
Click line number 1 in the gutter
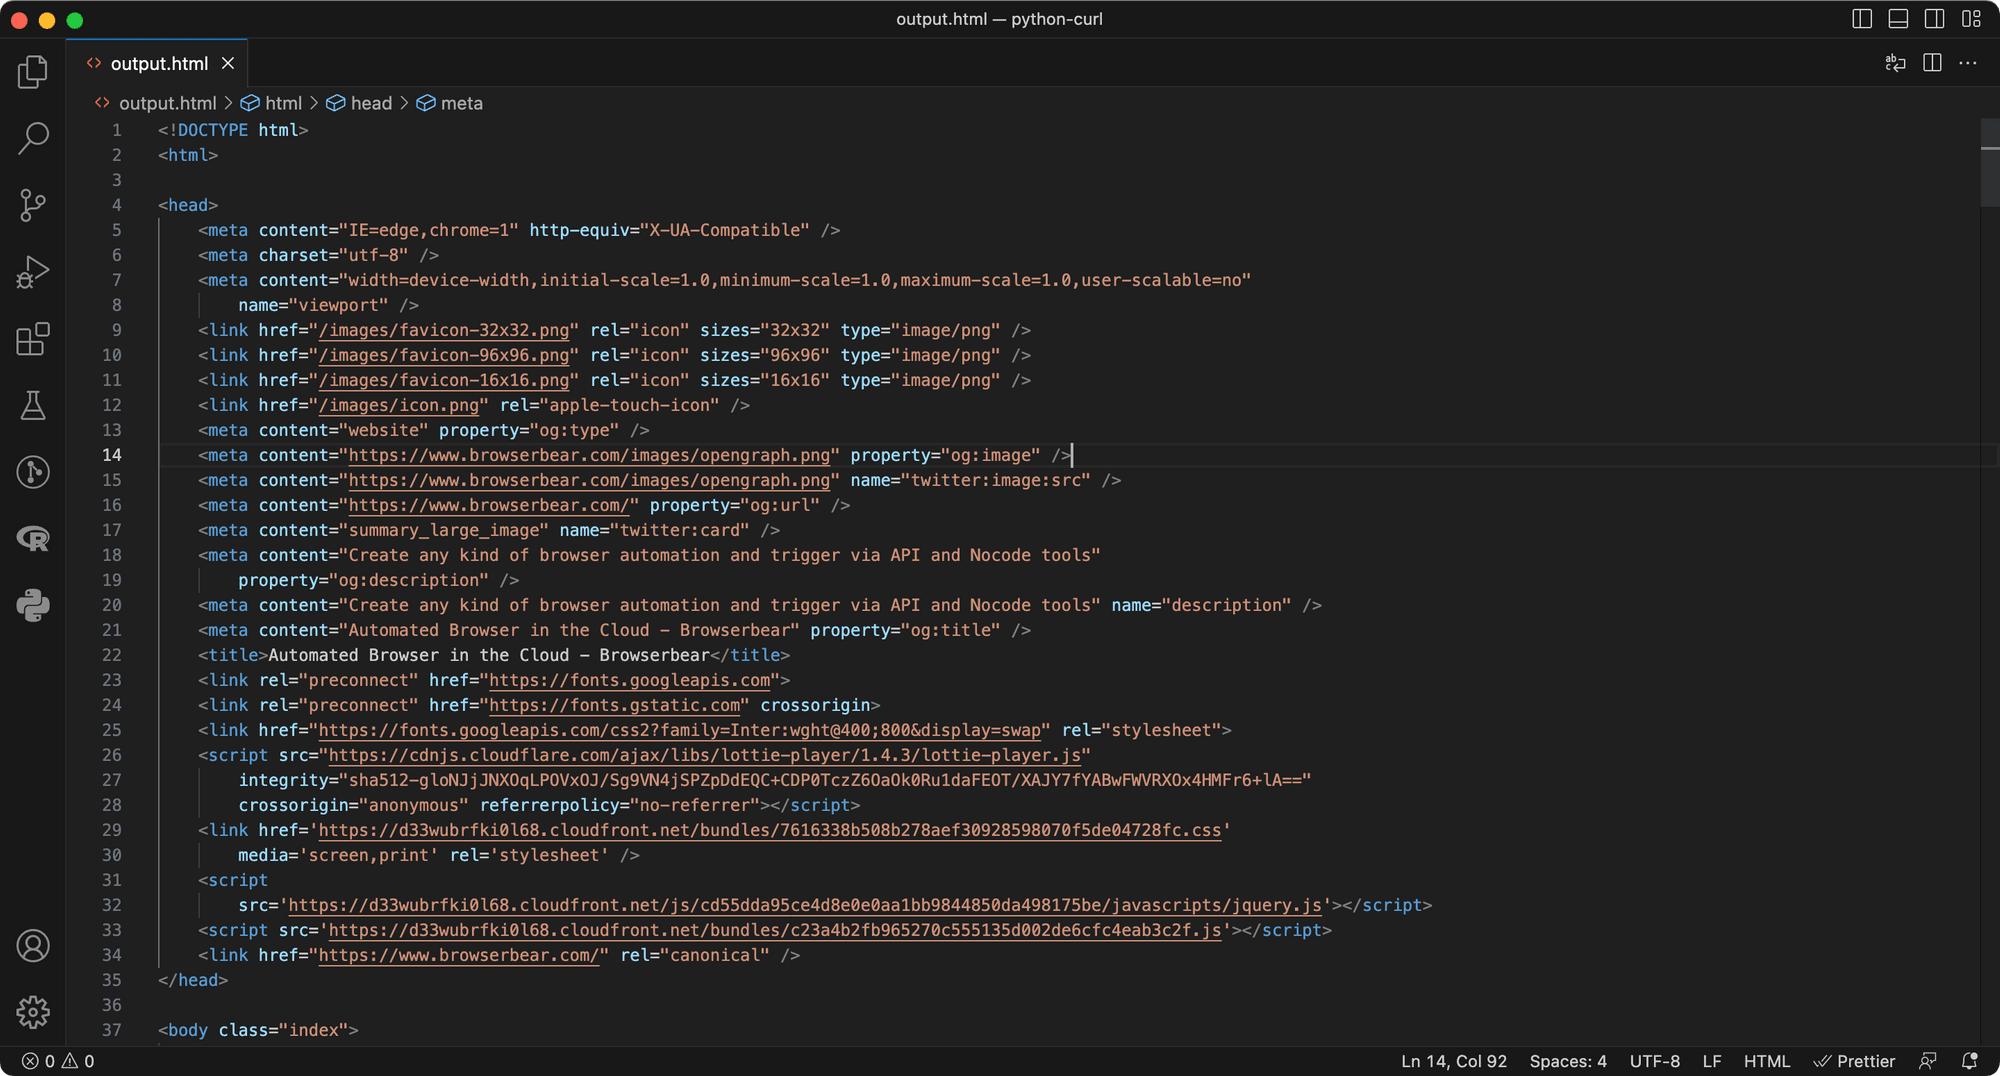point(117,130)
